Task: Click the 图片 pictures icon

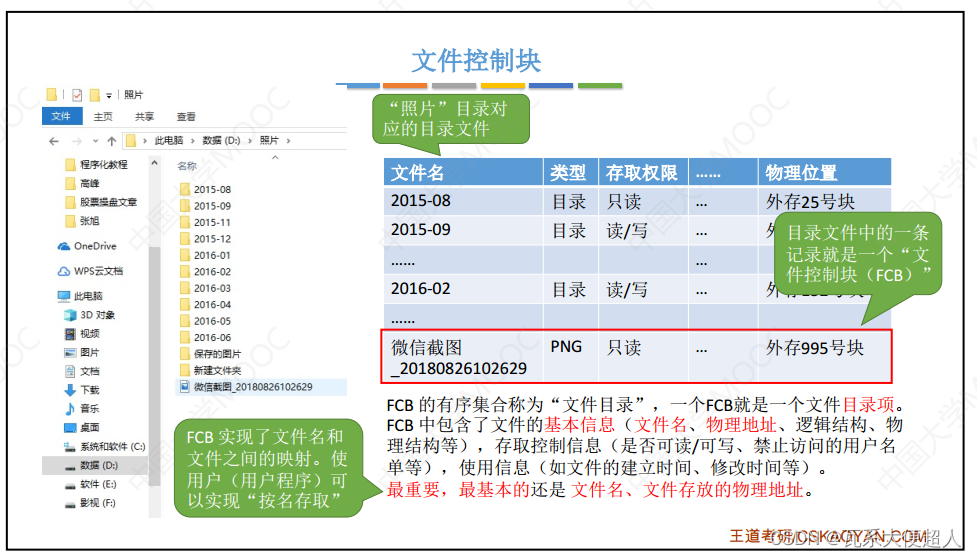Action: click(x=70, y=352)
